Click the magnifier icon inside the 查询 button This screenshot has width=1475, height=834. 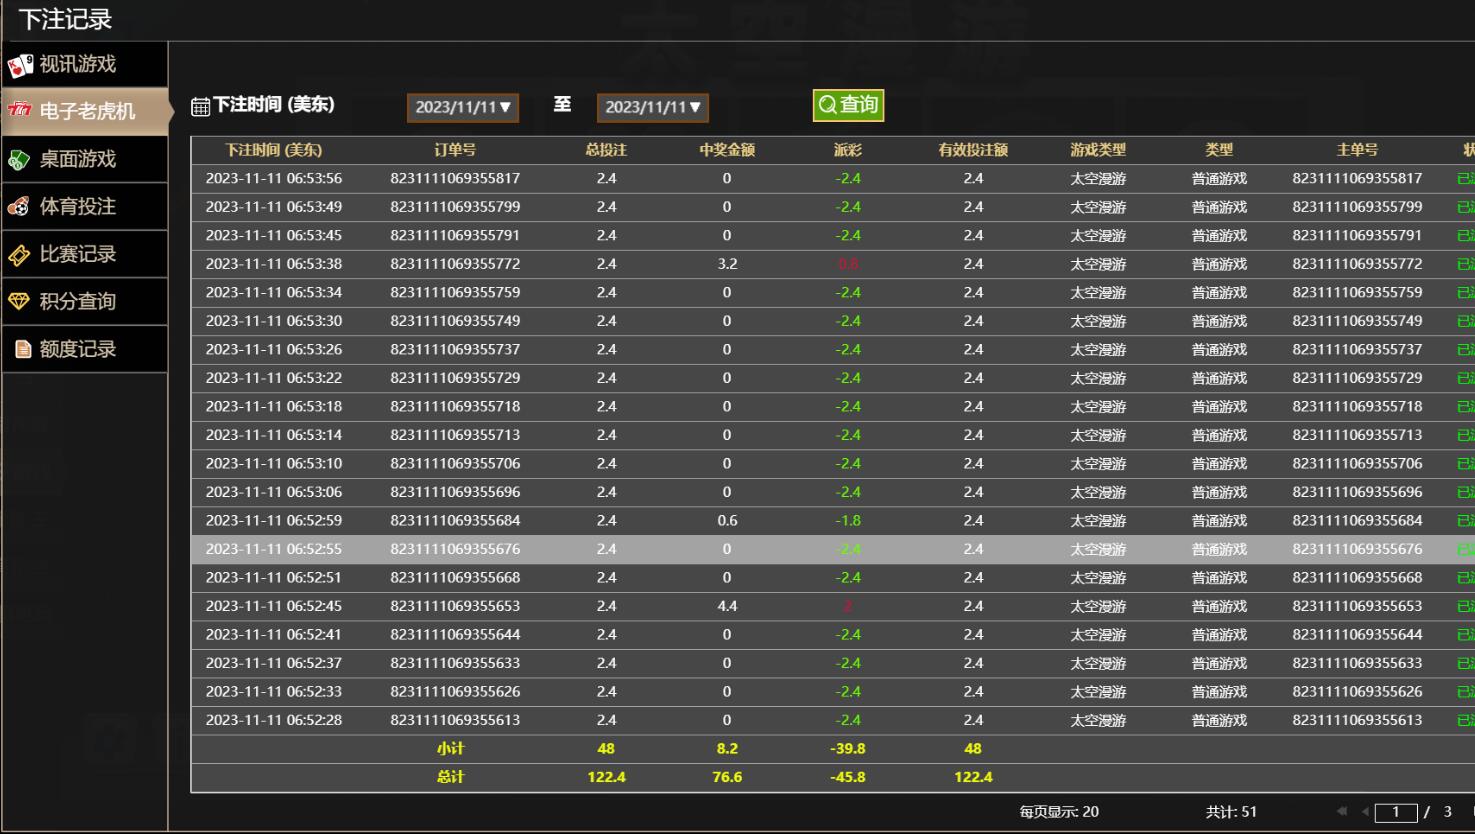(x=827, y=105)
